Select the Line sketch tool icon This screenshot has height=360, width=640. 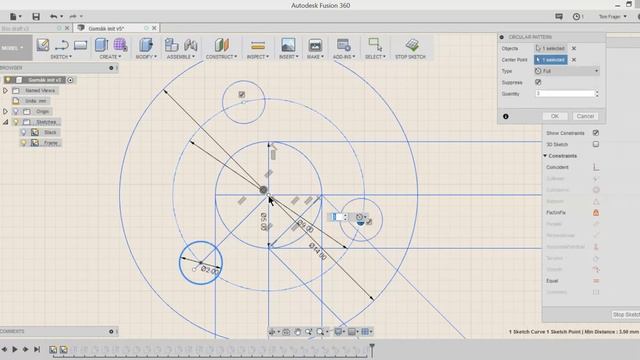pos(62,45)
